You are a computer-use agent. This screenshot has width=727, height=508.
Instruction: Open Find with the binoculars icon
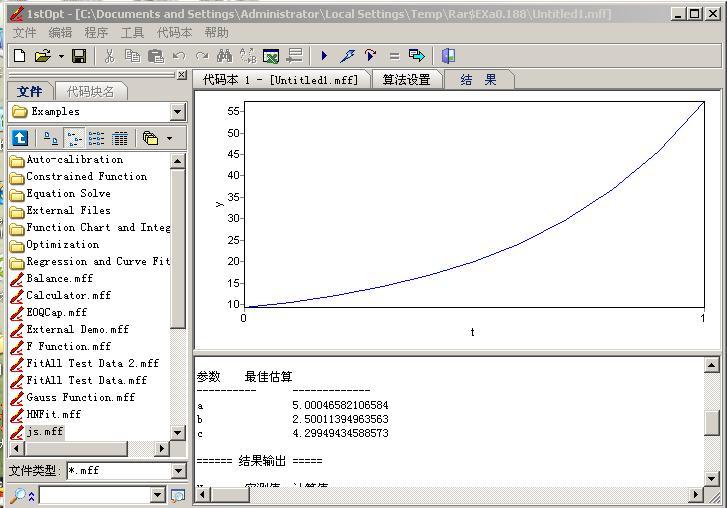[x=224, y=56]
